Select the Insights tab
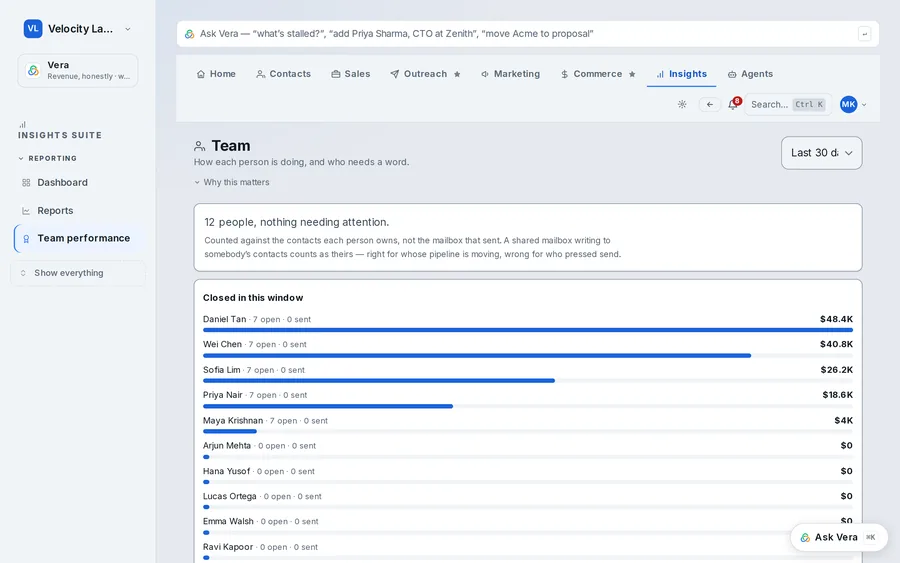Image resolution: width=900 pixels, height=563 pixels. coord(681,74)
